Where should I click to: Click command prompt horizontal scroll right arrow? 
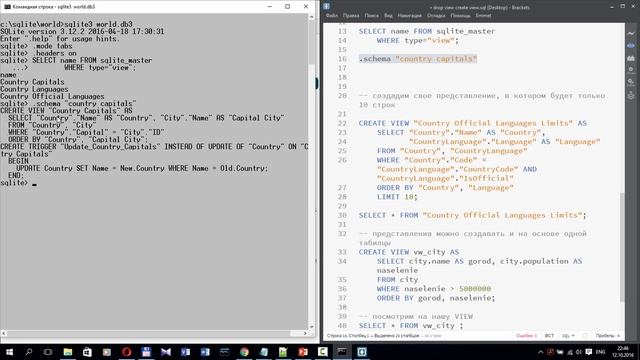pyautogui.click(x=305, y=333)
